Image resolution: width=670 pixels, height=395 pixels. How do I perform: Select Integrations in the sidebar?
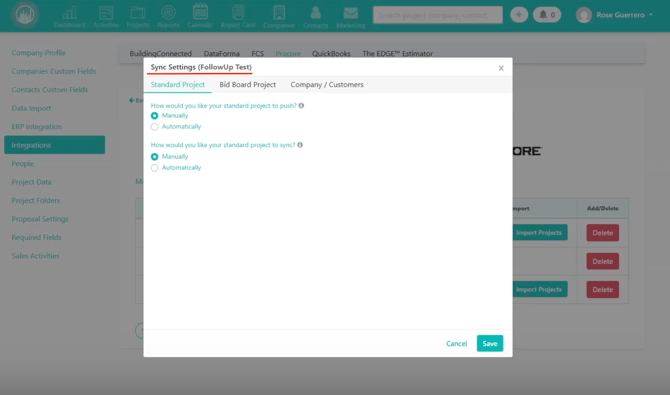55,145
